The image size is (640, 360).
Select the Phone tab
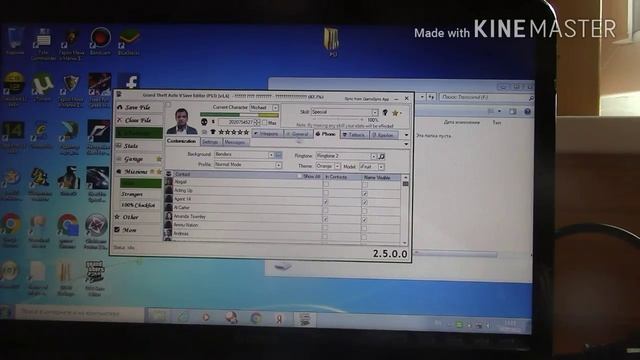[326, 134]
